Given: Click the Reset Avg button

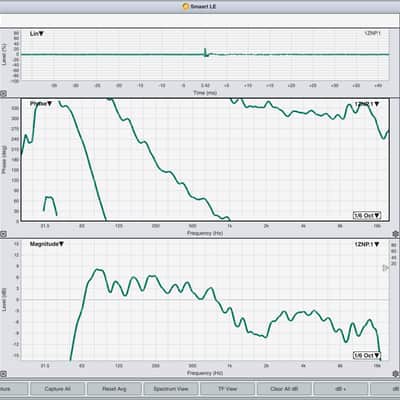Looking at the screenshot, I should point(114,389).
